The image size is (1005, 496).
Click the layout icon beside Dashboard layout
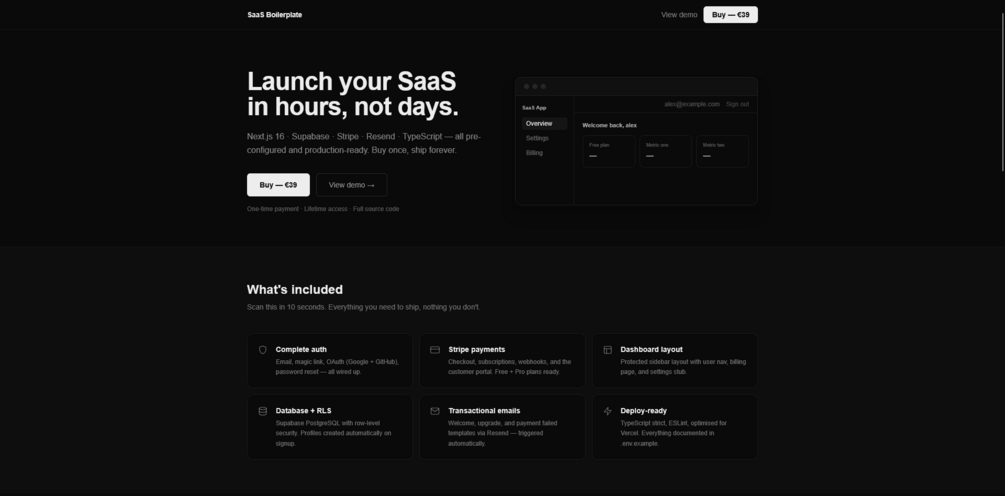608,350
